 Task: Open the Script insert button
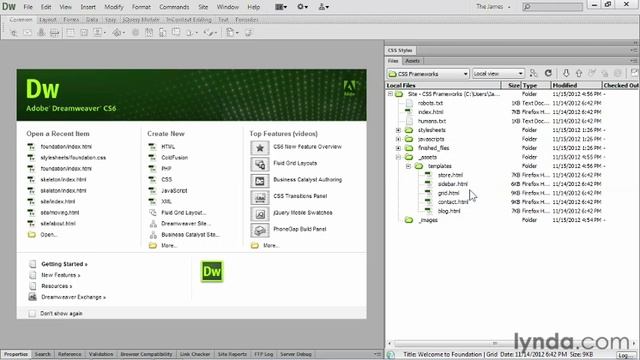pyautogui.click(x=210, y=33)
